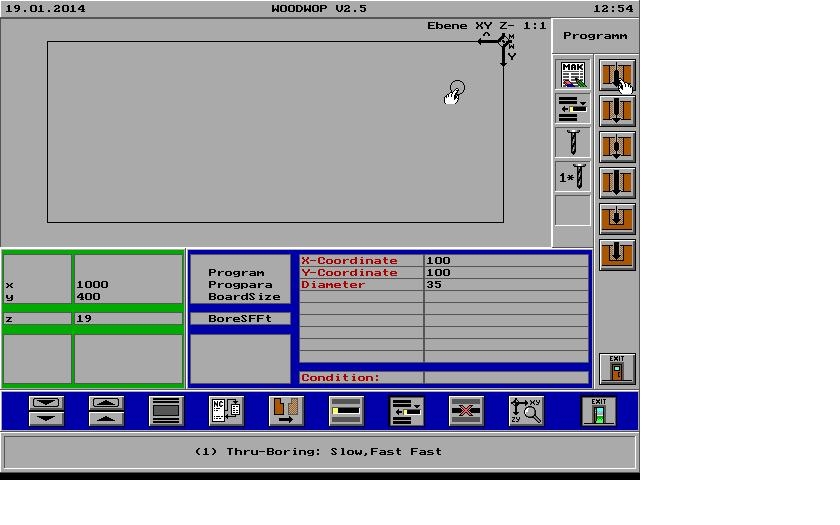Click the z value 19

click(84, 319)
